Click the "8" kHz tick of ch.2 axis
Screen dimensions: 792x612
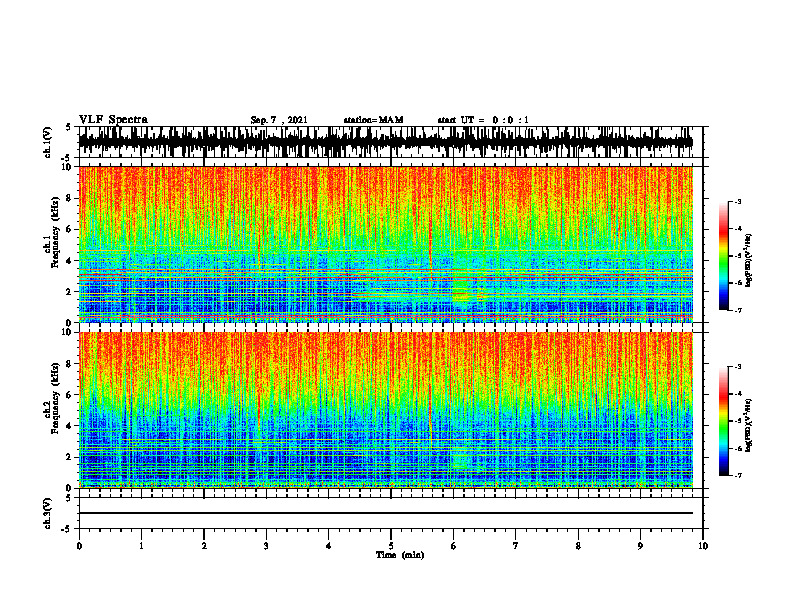[70, 364]
